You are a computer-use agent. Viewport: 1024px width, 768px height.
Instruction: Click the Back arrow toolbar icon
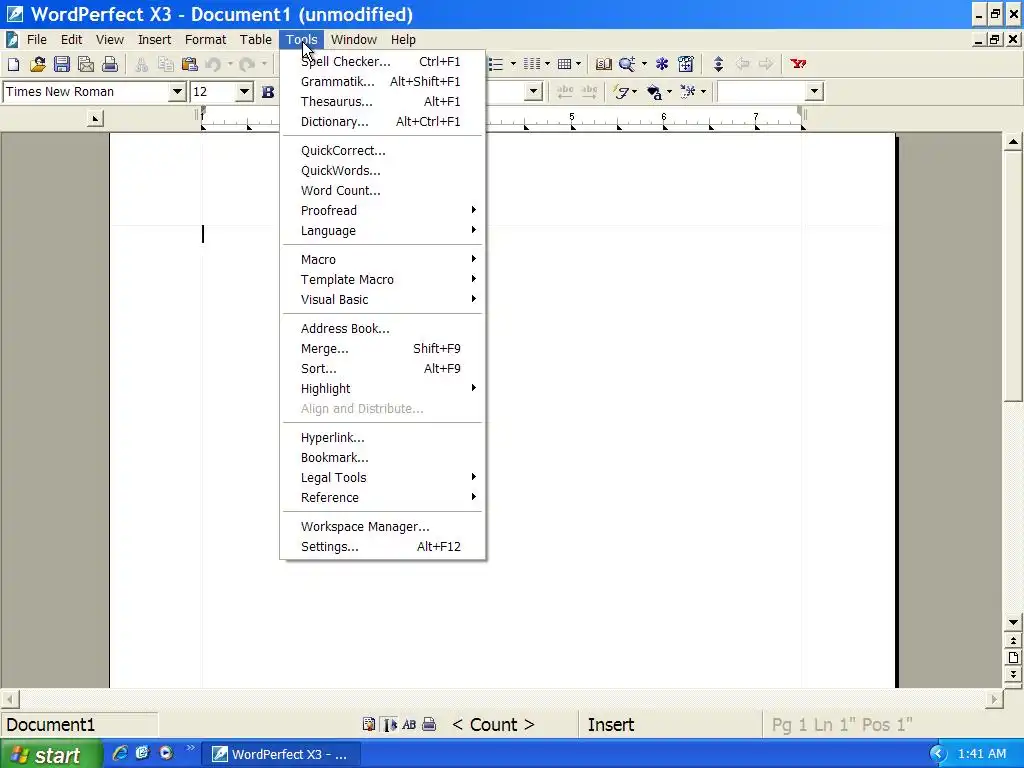[x=743, y=64]
